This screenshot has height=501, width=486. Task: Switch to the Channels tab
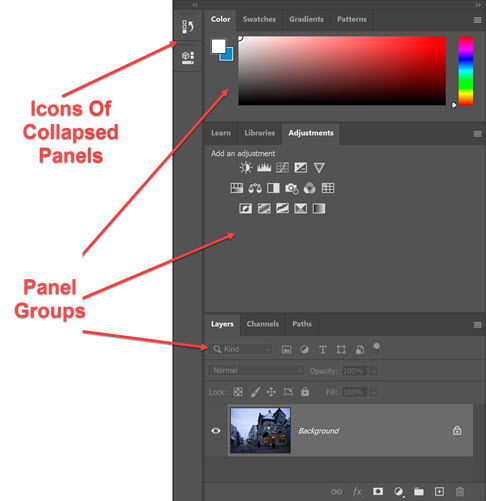(x=263, y=324)
